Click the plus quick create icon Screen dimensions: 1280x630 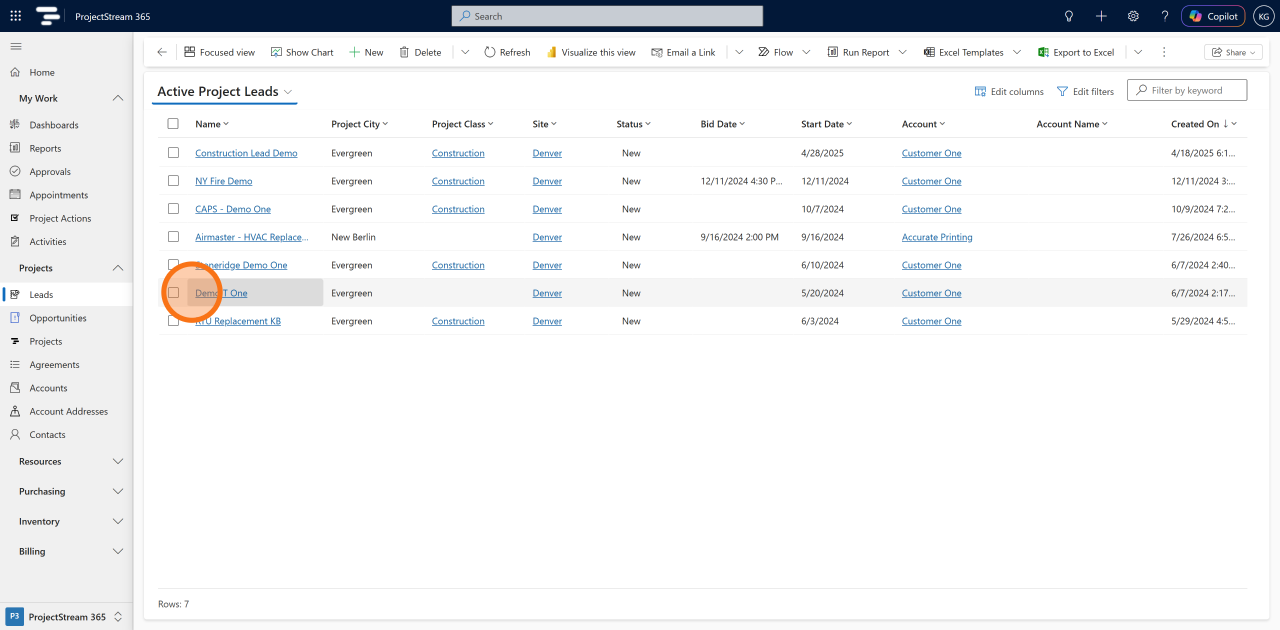(x=1101, y=16)
